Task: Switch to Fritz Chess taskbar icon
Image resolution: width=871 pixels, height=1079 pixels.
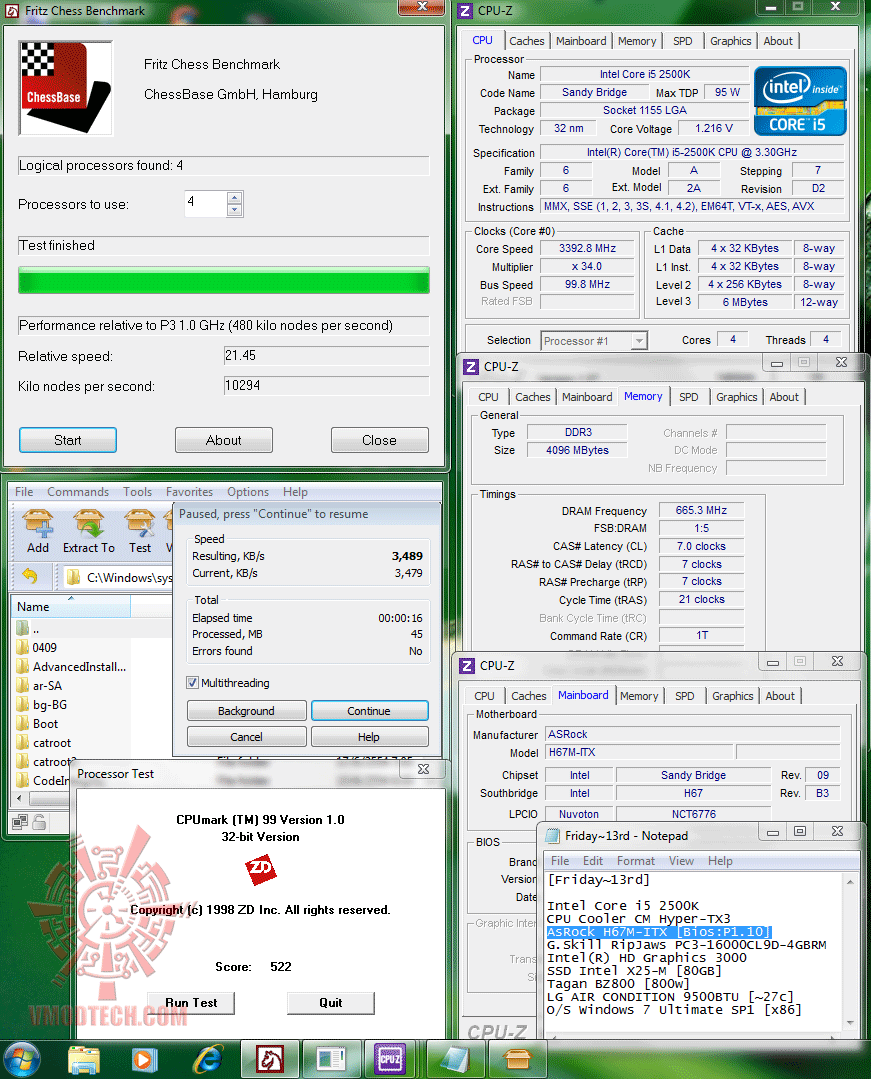Action: (x=270, y=1060)
